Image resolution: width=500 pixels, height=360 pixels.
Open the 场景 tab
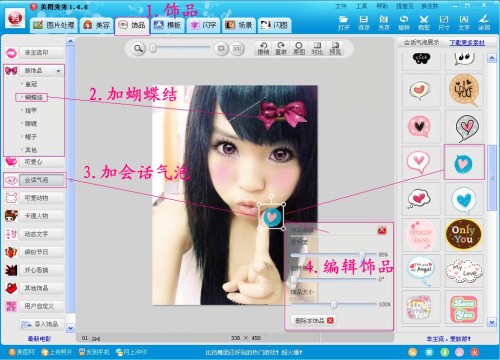point(239,25)
